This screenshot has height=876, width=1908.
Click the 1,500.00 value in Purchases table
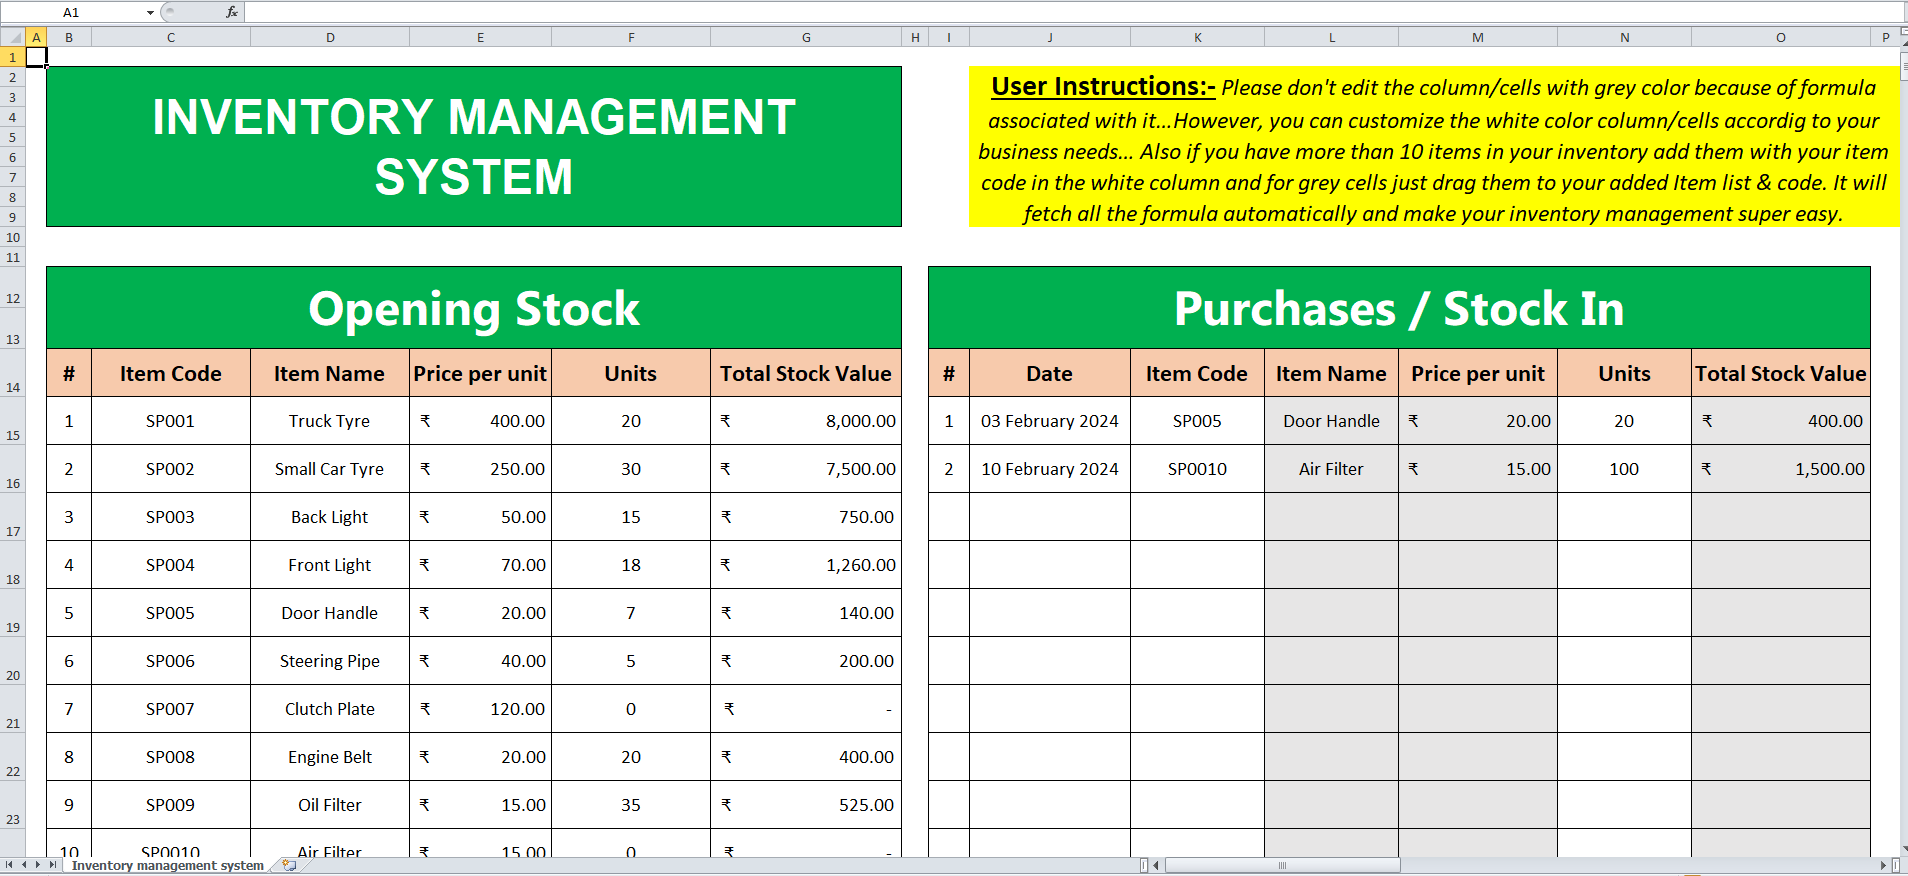click(x=1781, y=469)
